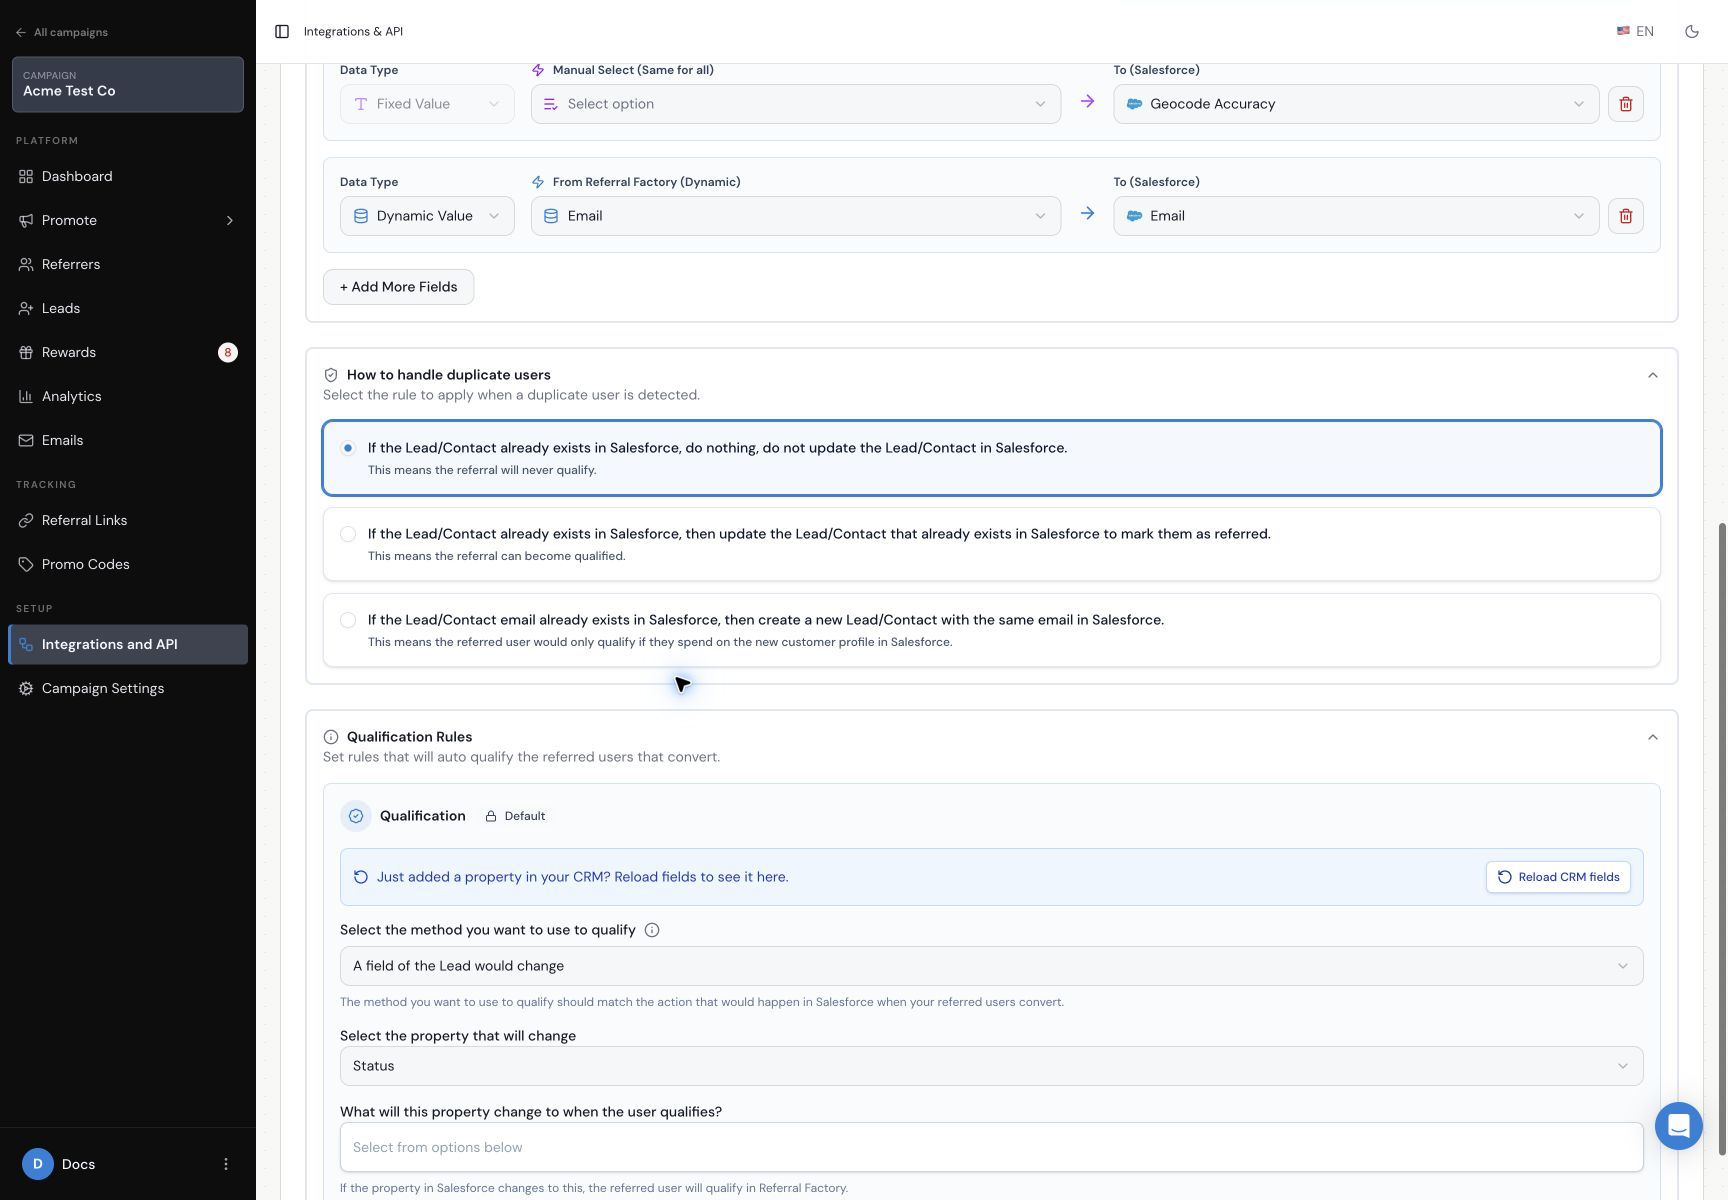Click the Acme Test Co campaign card
This screenshot has width=1728, height=1200.
[x=128, y=84]
